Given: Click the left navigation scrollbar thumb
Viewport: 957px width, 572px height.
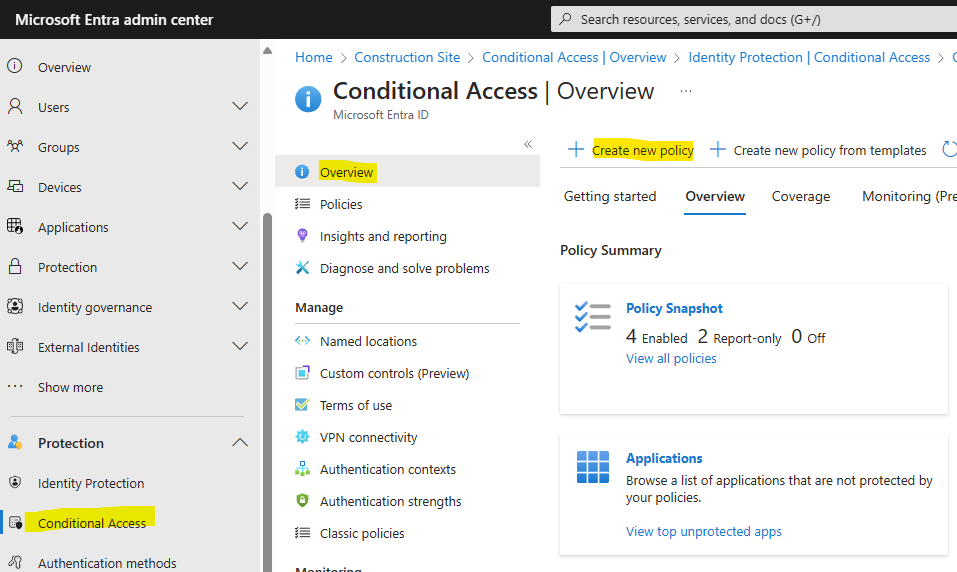Looking at the screenshot, I should point(267,392).
